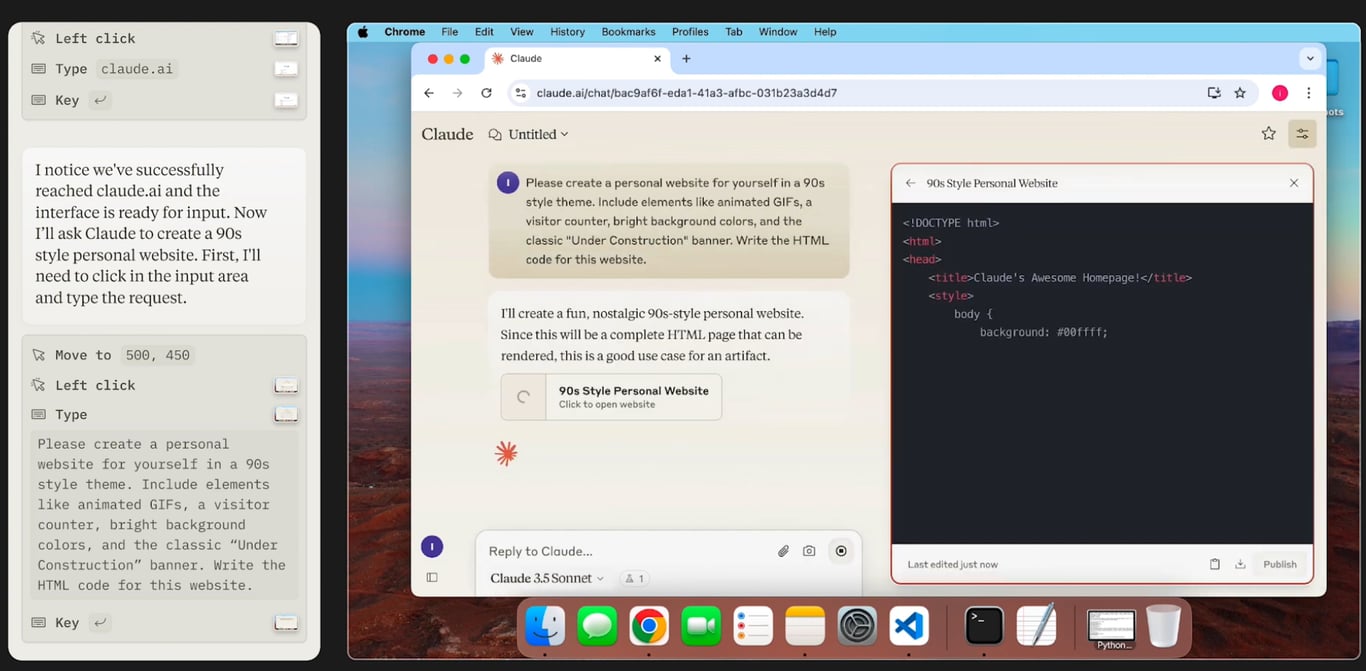This screenshot has width=1366, height=671.
Task: Stop the response generation button
Action: [841, 551]
